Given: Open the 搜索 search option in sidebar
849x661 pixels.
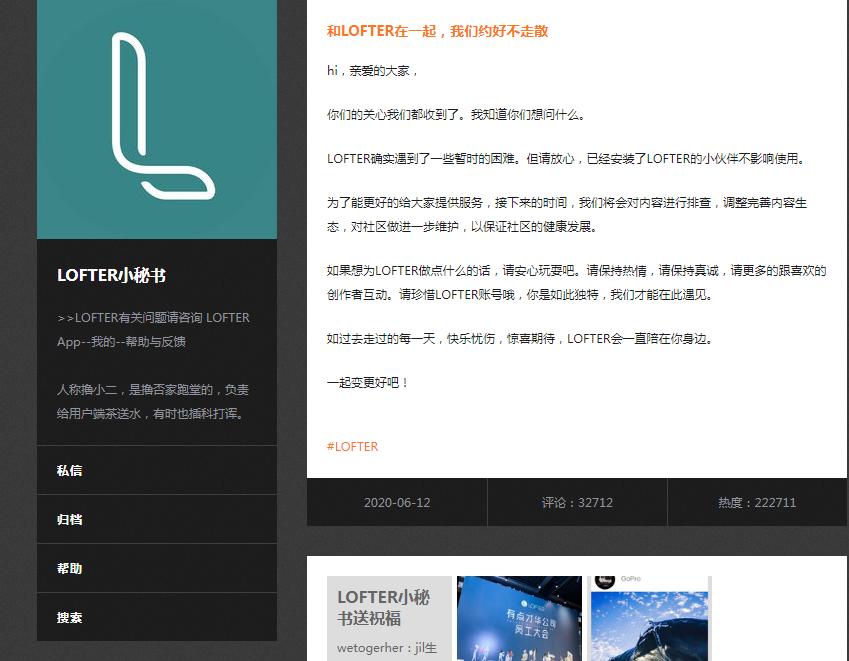Looking at the screenshot, I should (68, 617).
